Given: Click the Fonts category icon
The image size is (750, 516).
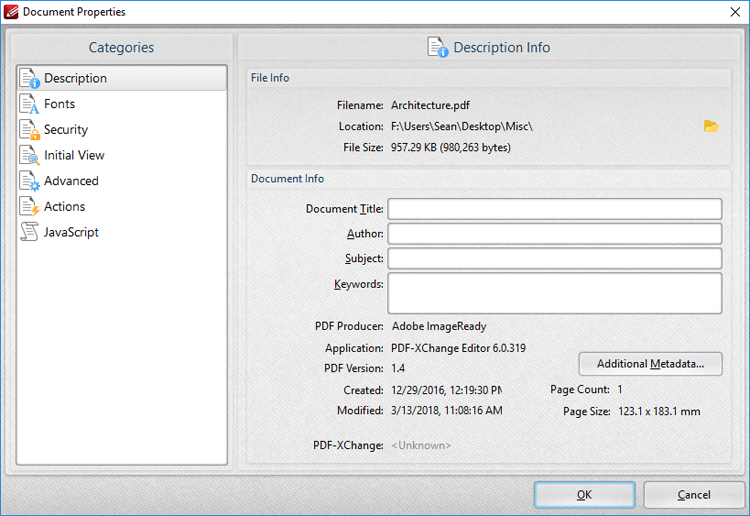Looking at the screenshot, I should point(30,104).
